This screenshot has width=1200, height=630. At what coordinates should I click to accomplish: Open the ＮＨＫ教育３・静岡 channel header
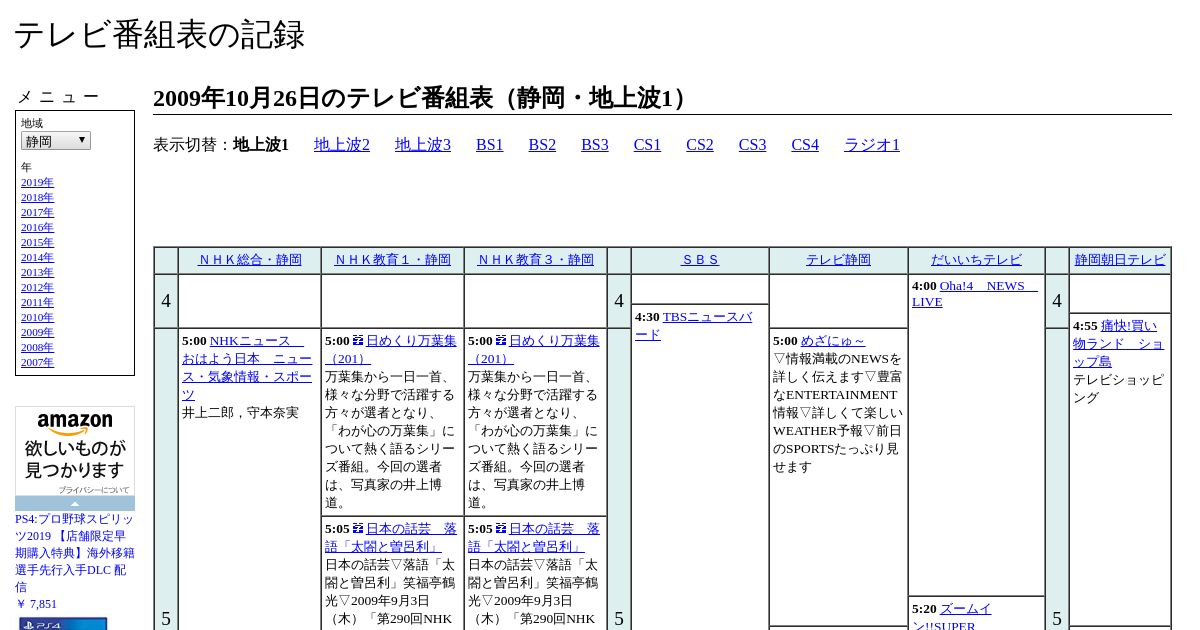click(x=536, y=260)
